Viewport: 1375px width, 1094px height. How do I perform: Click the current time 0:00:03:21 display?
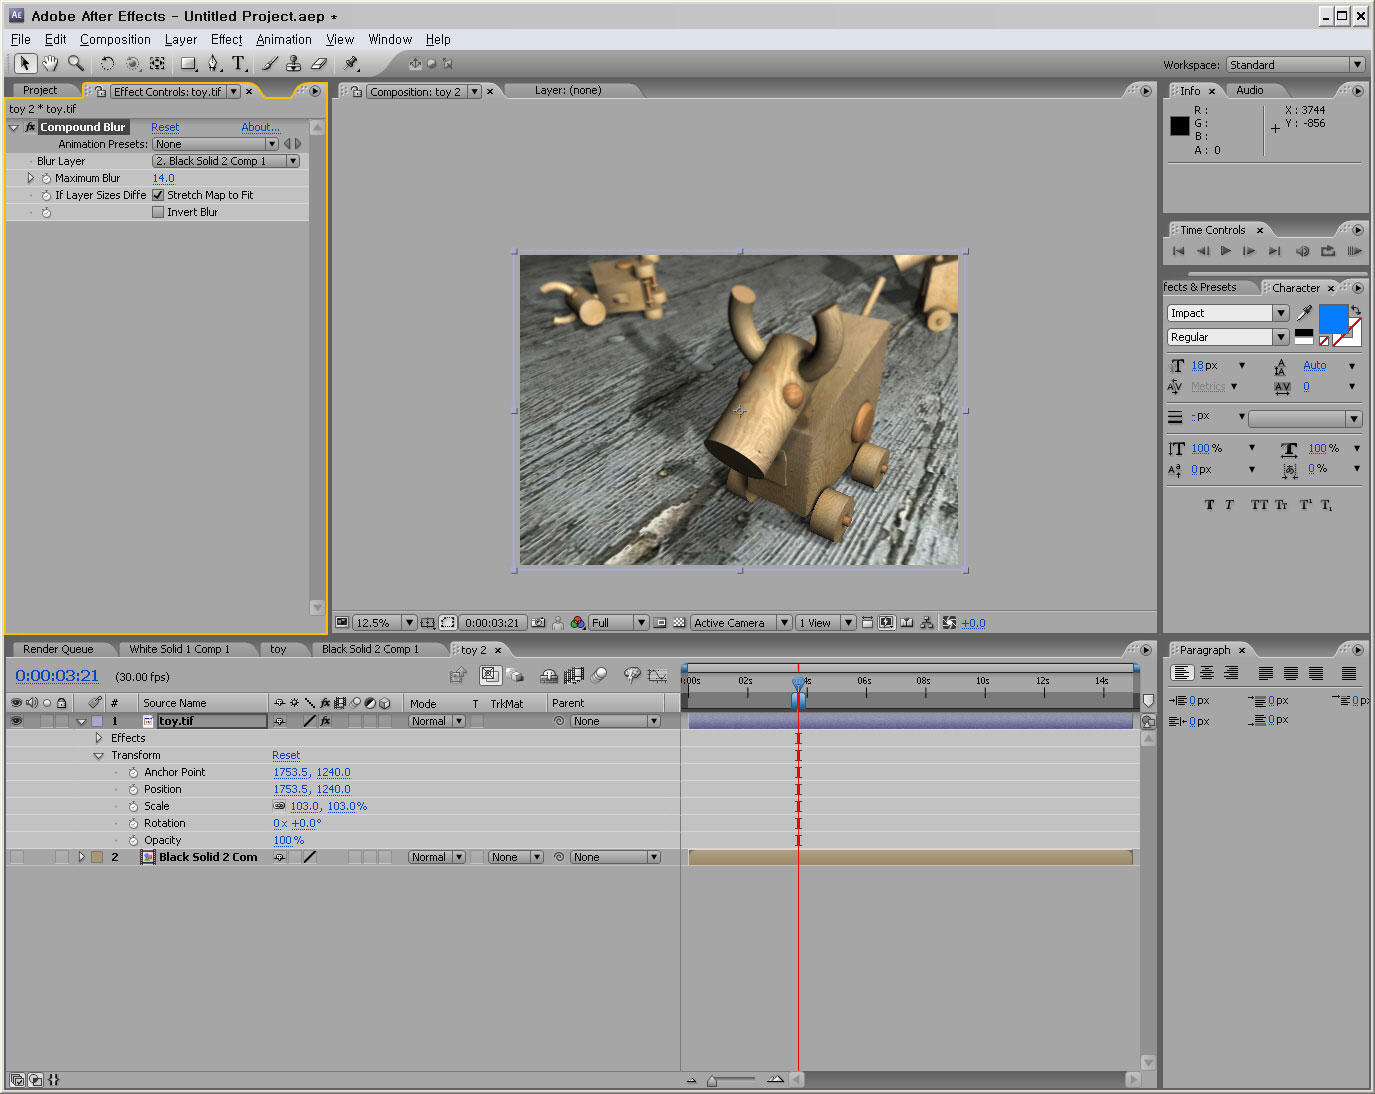(57, 676)
